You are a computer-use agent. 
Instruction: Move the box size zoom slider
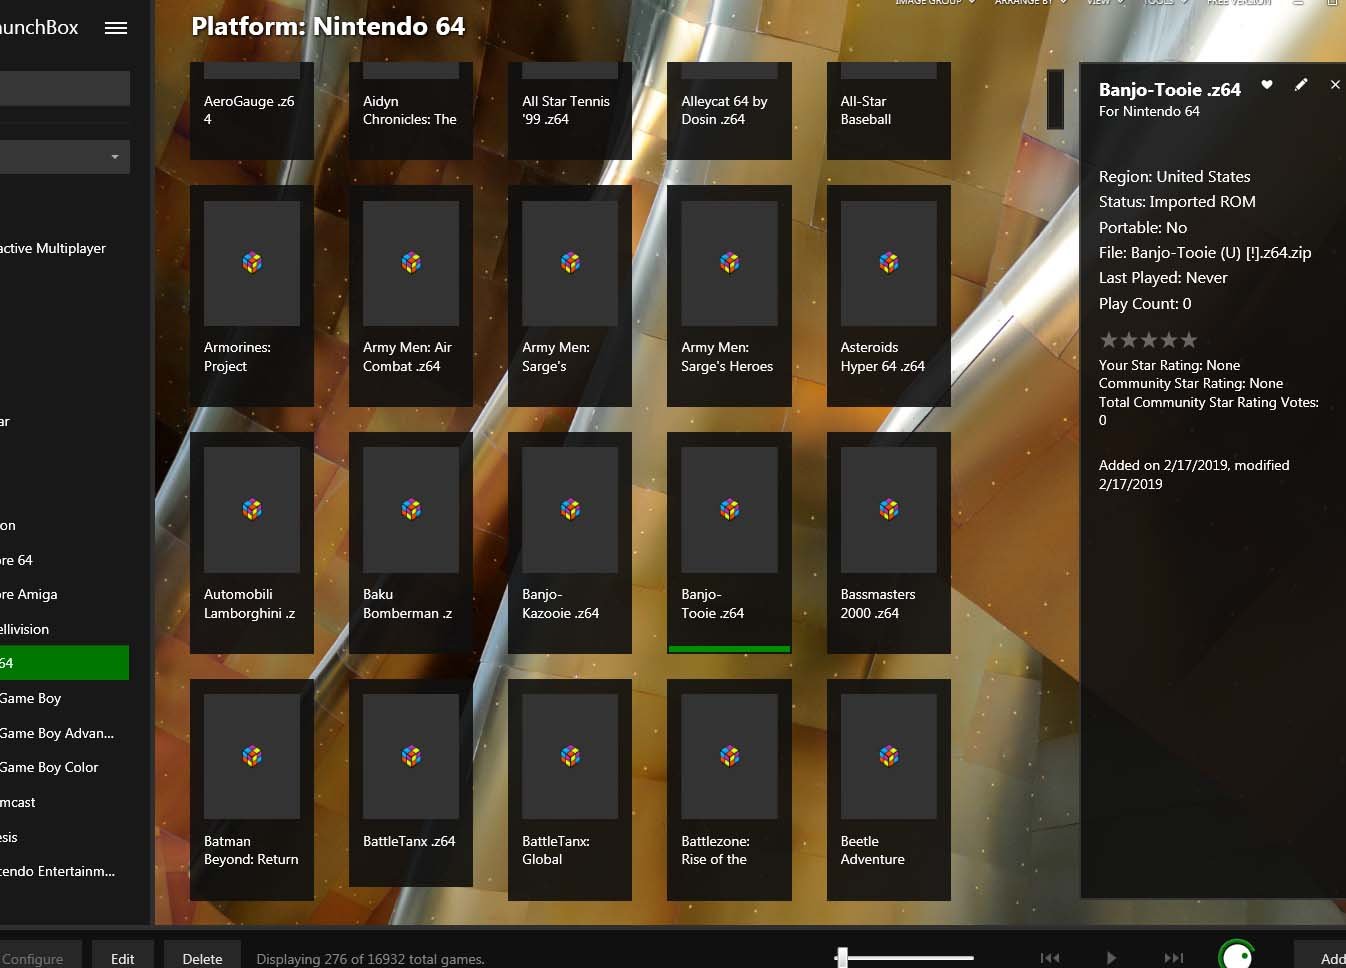click(x=843, y=958)
